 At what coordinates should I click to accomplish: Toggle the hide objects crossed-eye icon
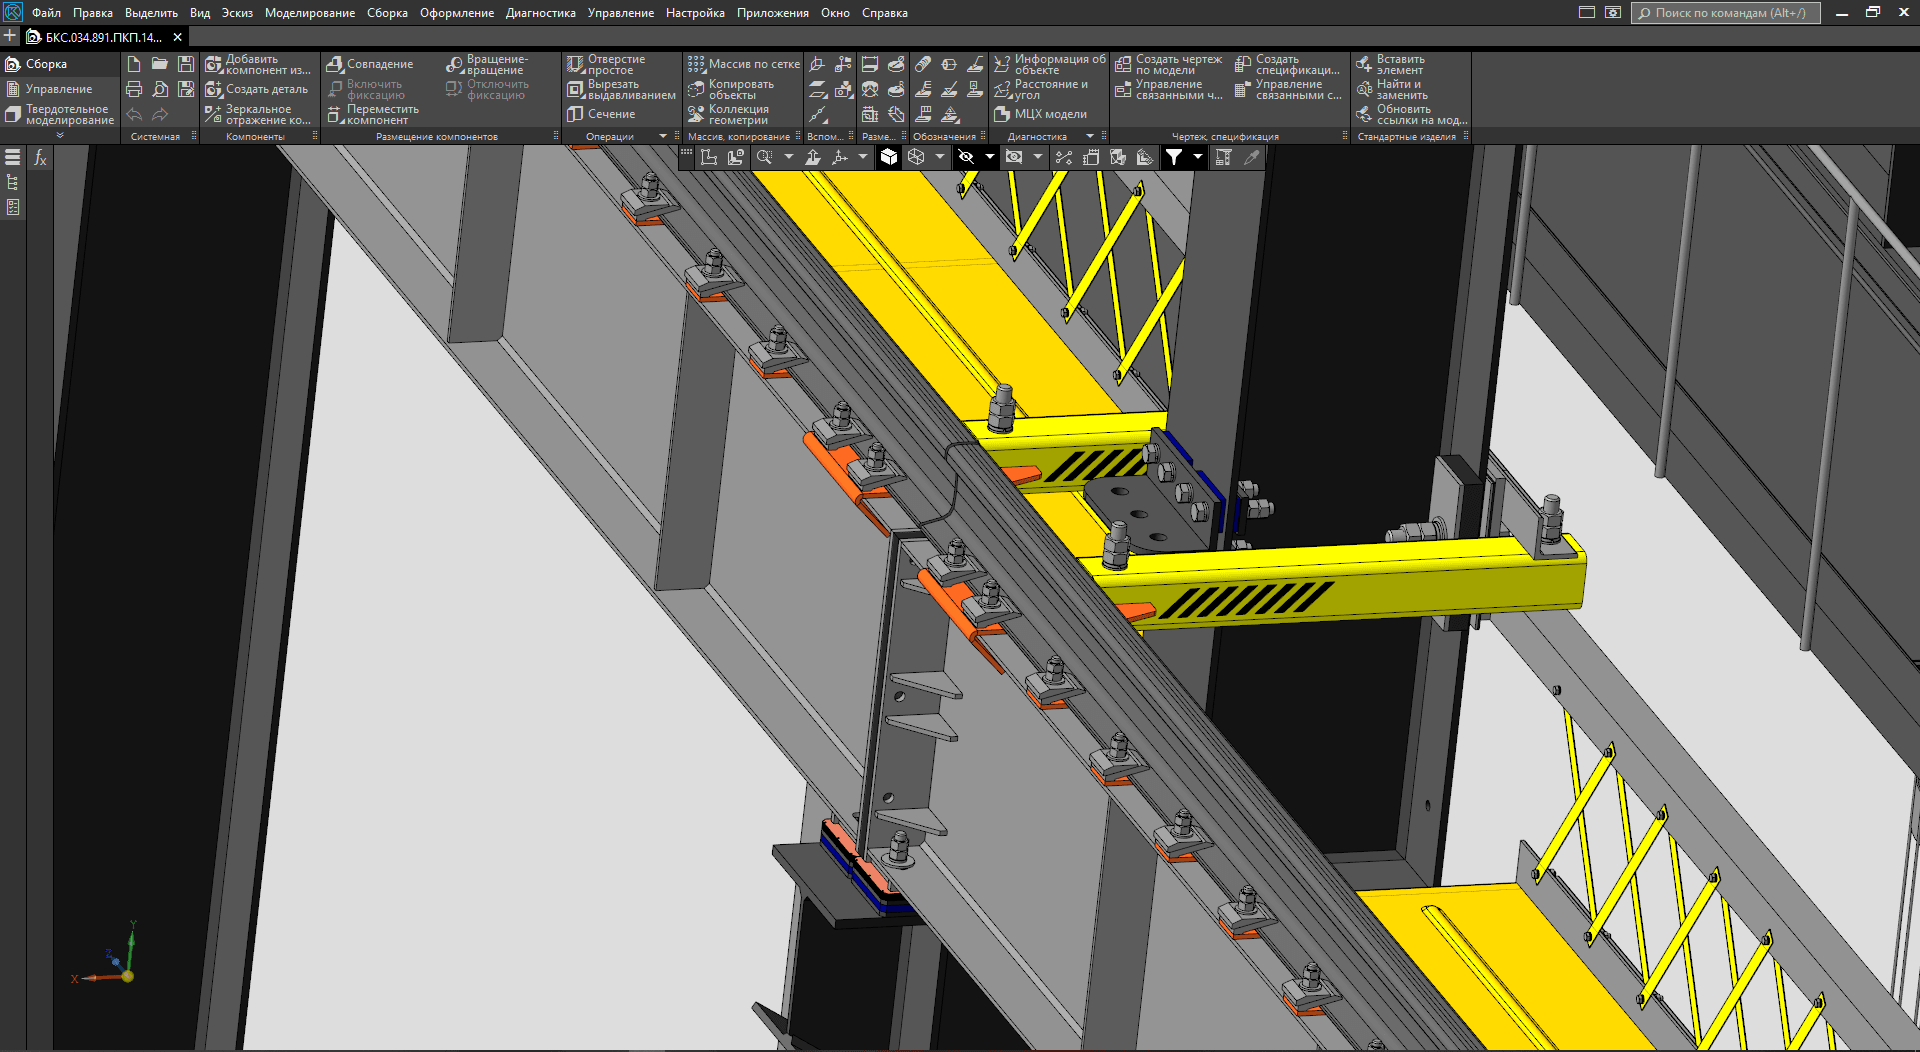pyautogui.click(x=966, y=157)
